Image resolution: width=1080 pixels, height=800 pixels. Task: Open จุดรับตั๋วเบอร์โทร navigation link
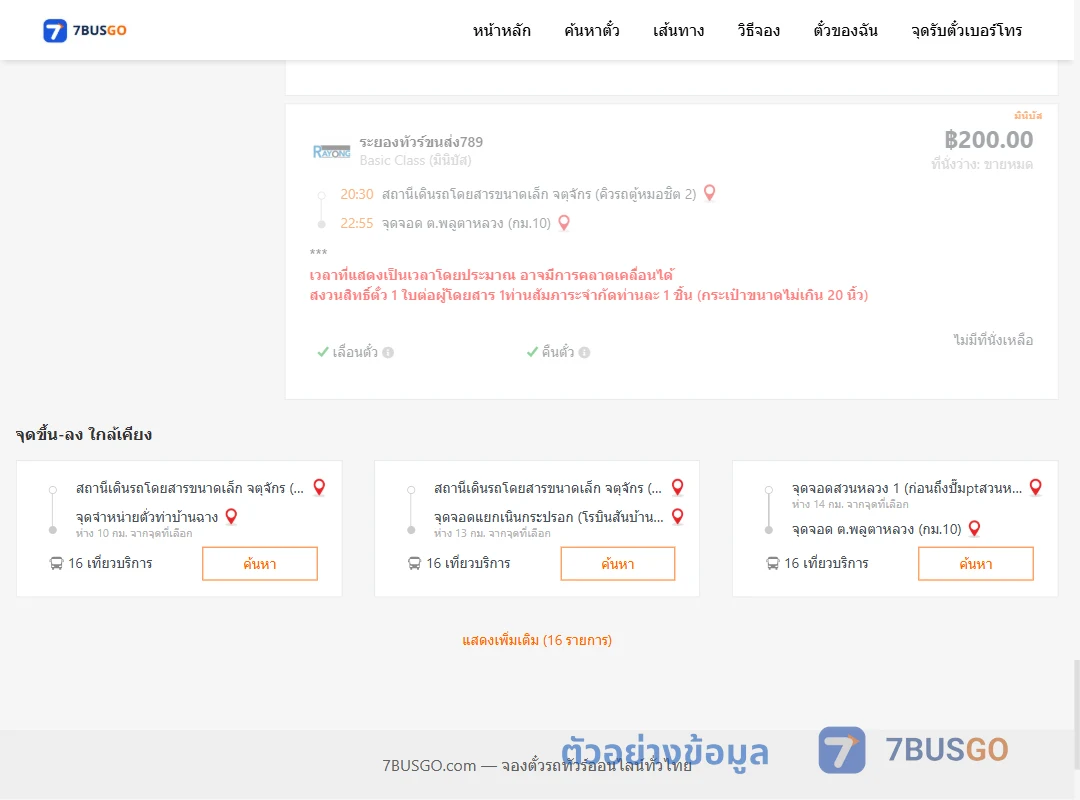point(966,30)
